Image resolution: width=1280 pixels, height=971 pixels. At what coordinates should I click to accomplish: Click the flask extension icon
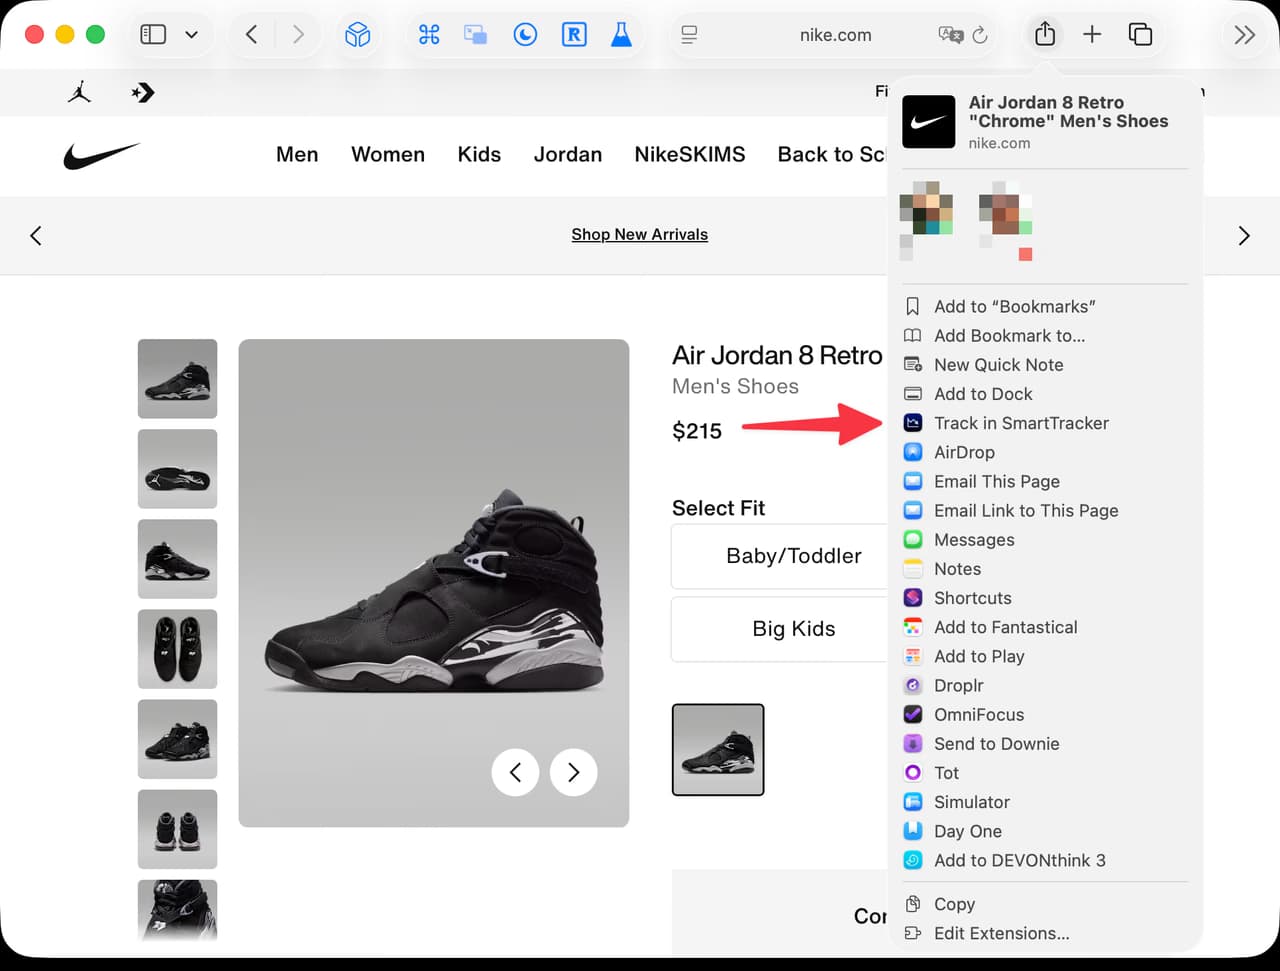pyautogui.click(x=621, y=35)
